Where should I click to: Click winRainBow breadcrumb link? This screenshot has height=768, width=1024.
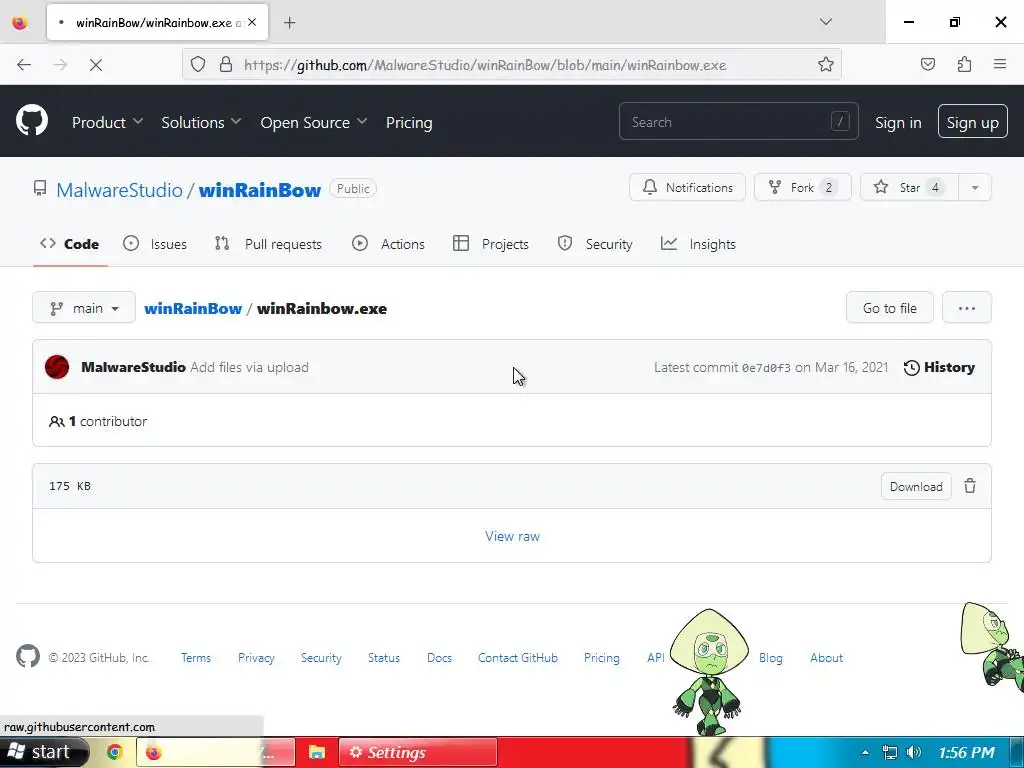coord(193,308)
